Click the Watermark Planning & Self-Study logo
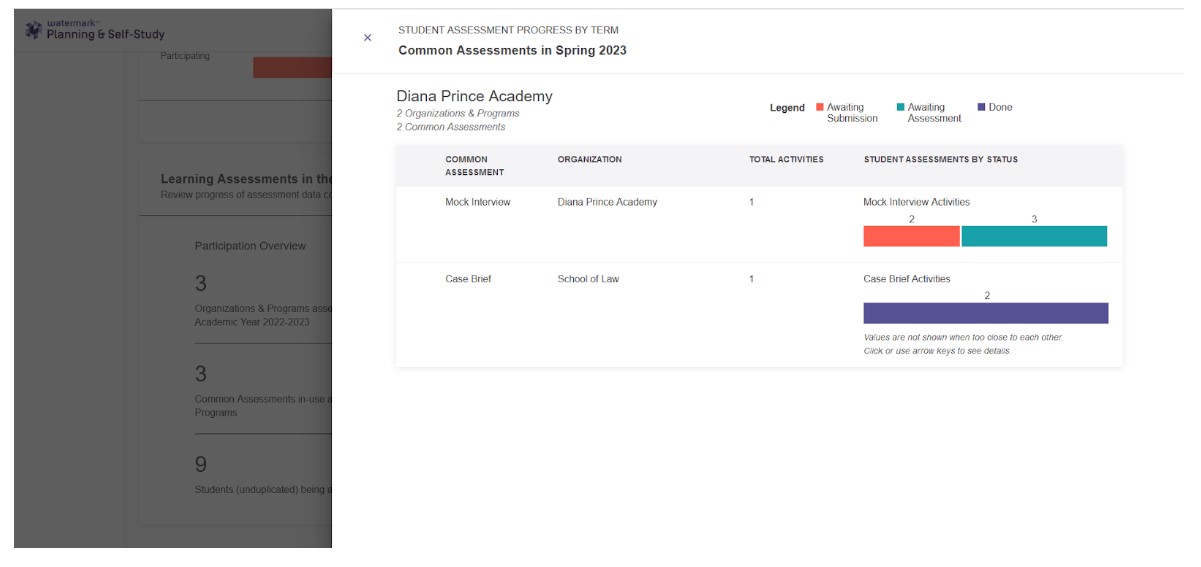The height and width of the screenshot is (567, 1201). 95,31
